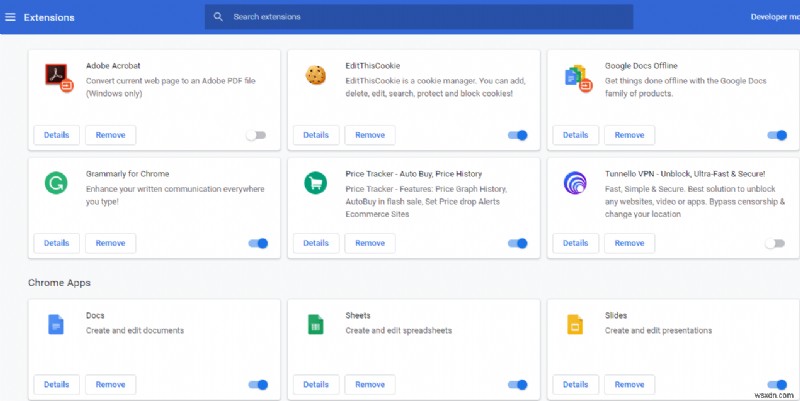Click the Slides app icon
Viewport: 800px width, 401px height.
point(575,324)
